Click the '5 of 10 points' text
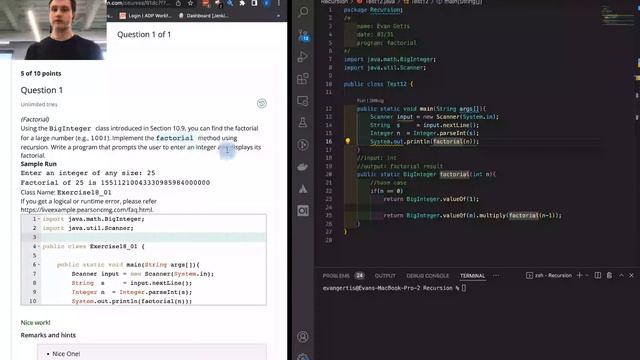 pyautogui.click(x=41, y=73)
